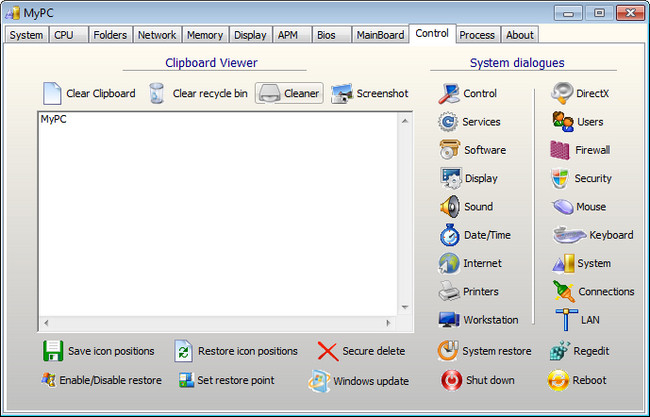Click the Clear Clipboard page icon
Image resolution: width=650 pixels, height=417 pixels.
(x=52, y=94)
